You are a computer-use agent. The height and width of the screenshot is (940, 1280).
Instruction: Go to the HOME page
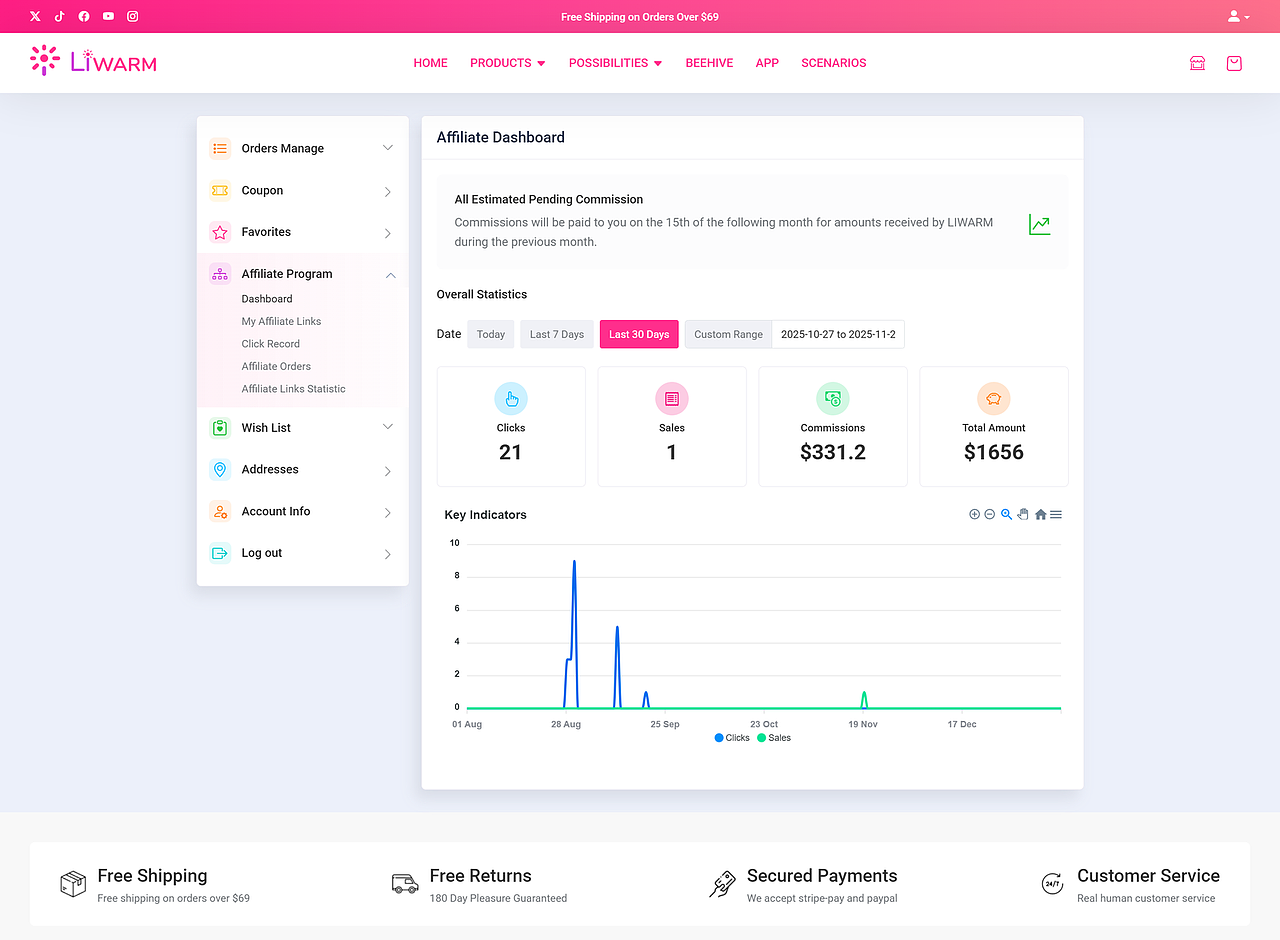click(431, 63)
